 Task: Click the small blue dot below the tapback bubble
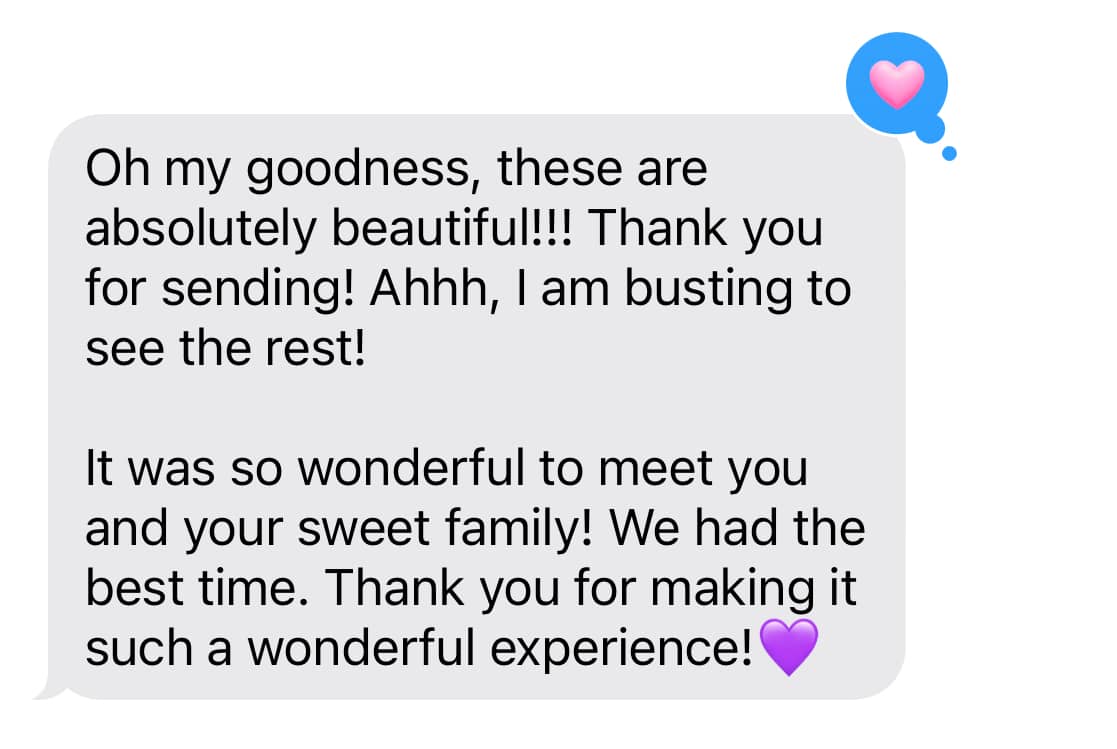tap(949, 154)
